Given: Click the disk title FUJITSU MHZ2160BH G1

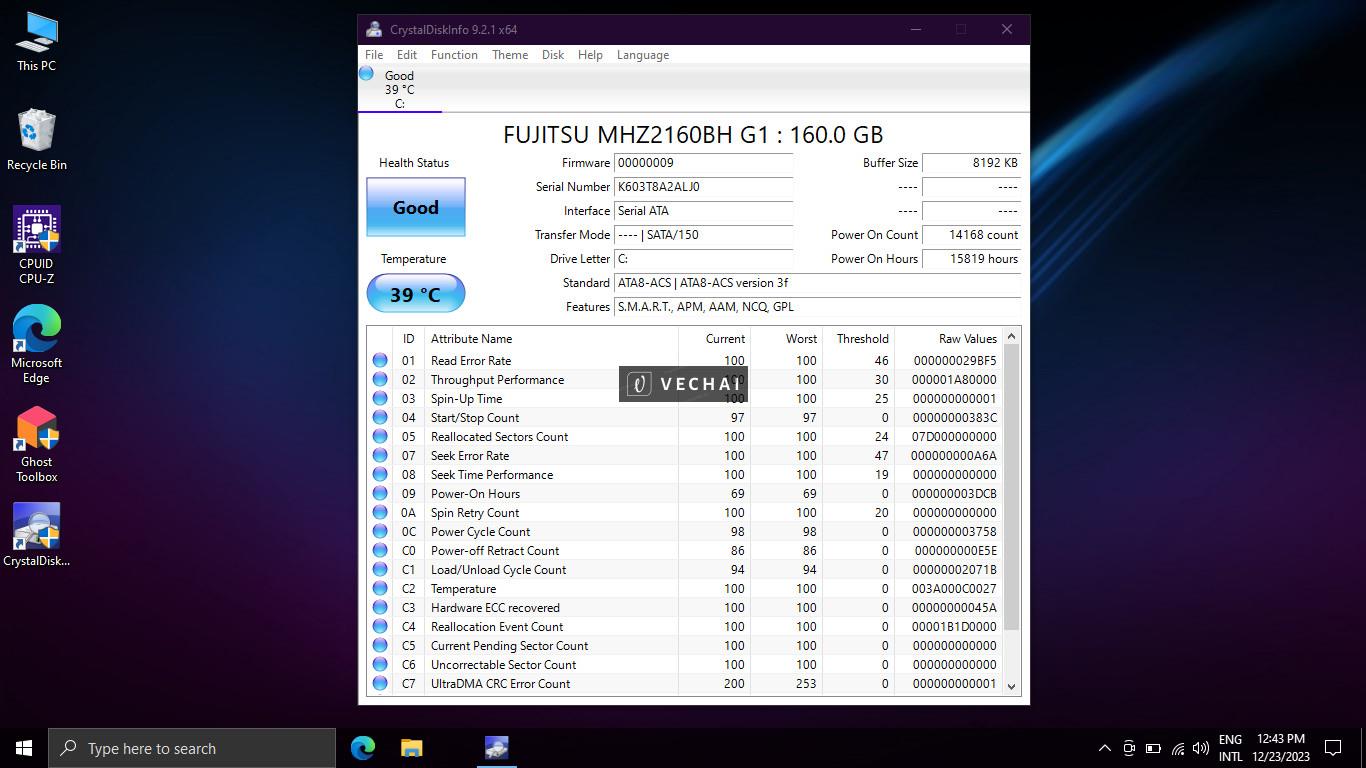Looking at the screenshot, I should (693, 135).
